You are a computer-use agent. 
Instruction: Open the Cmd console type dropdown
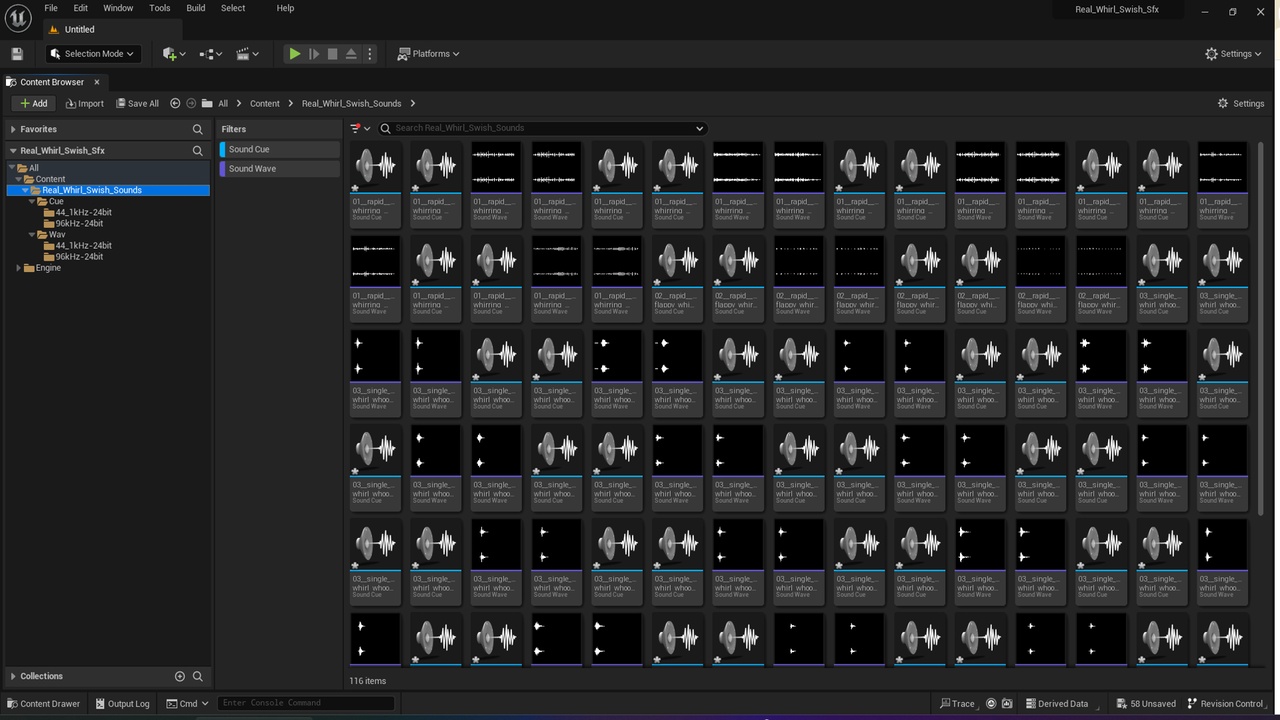(187, 703)
